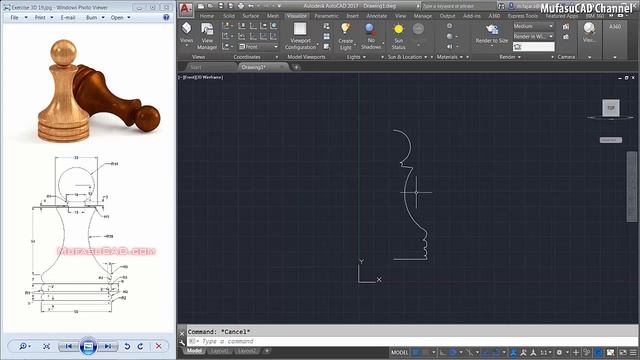The height and width of the screenshot is (360, 640).
Task: Expand the Render panel arrow
Action: (520, 57)
